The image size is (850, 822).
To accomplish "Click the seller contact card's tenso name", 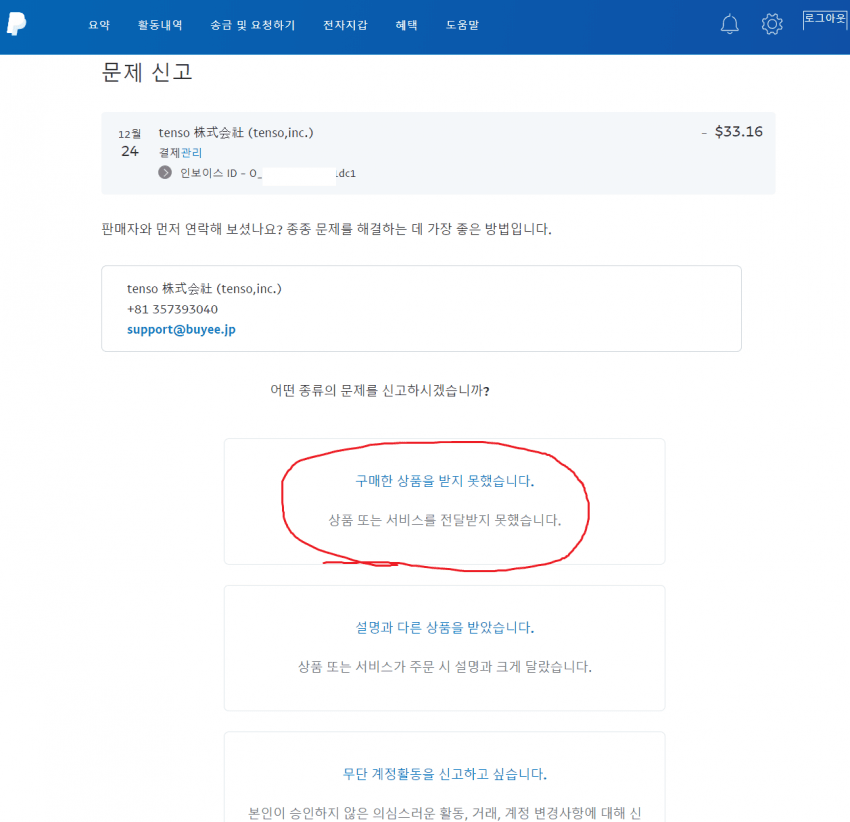I will click(x=204, y=289).
